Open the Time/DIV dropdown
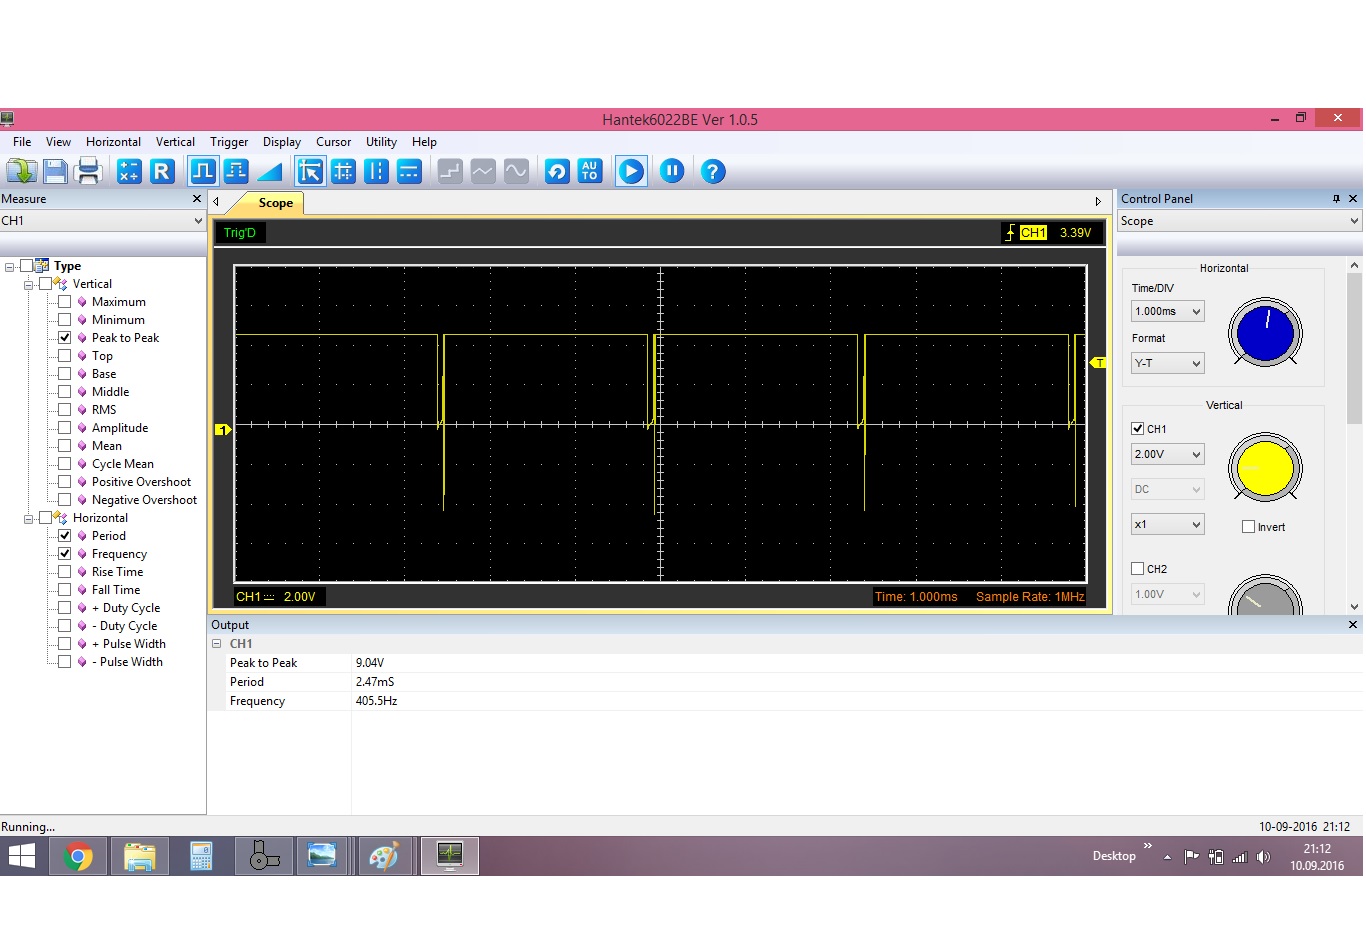 coord(1167,312)
